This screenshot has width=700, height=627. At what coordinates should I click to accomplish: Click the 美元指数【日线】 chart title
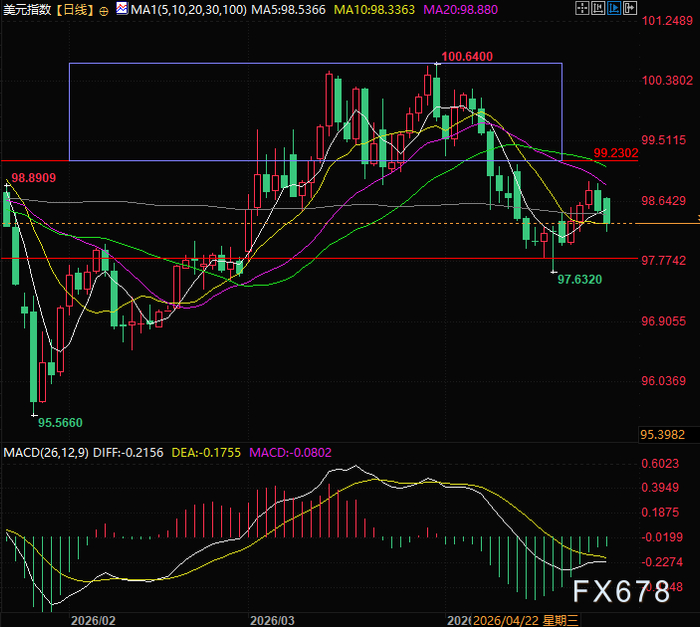(49, 10)
